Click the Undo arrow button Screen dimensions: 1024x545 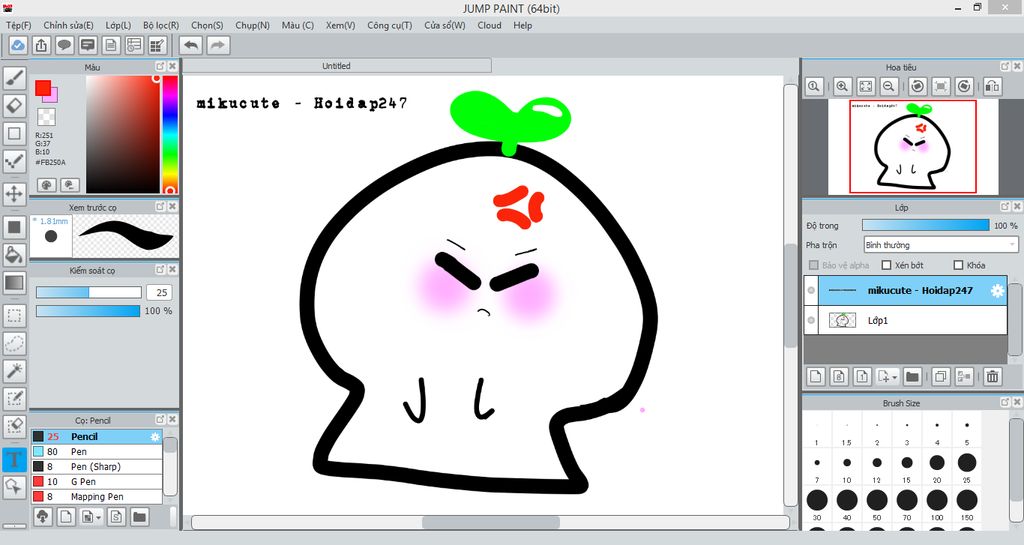coord(191,45)
